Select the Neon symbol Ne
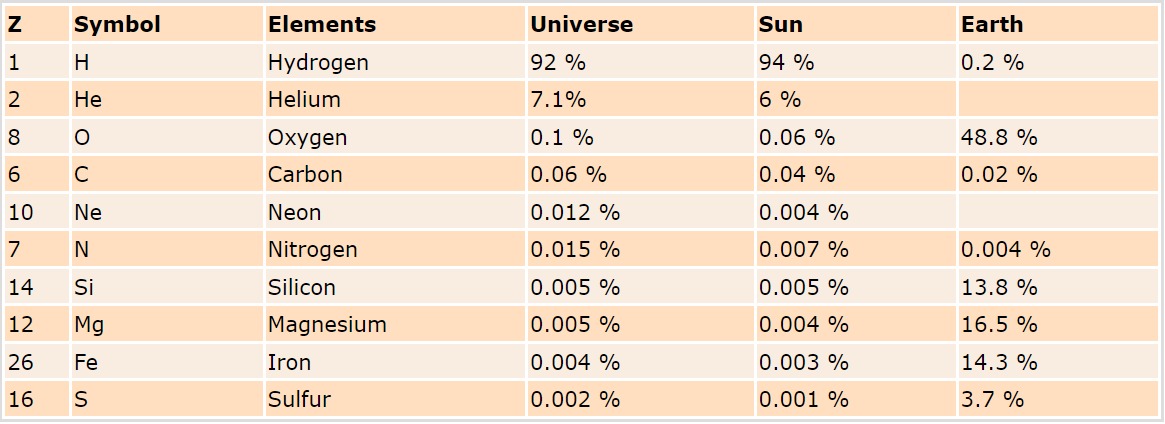 coord(88,212)
